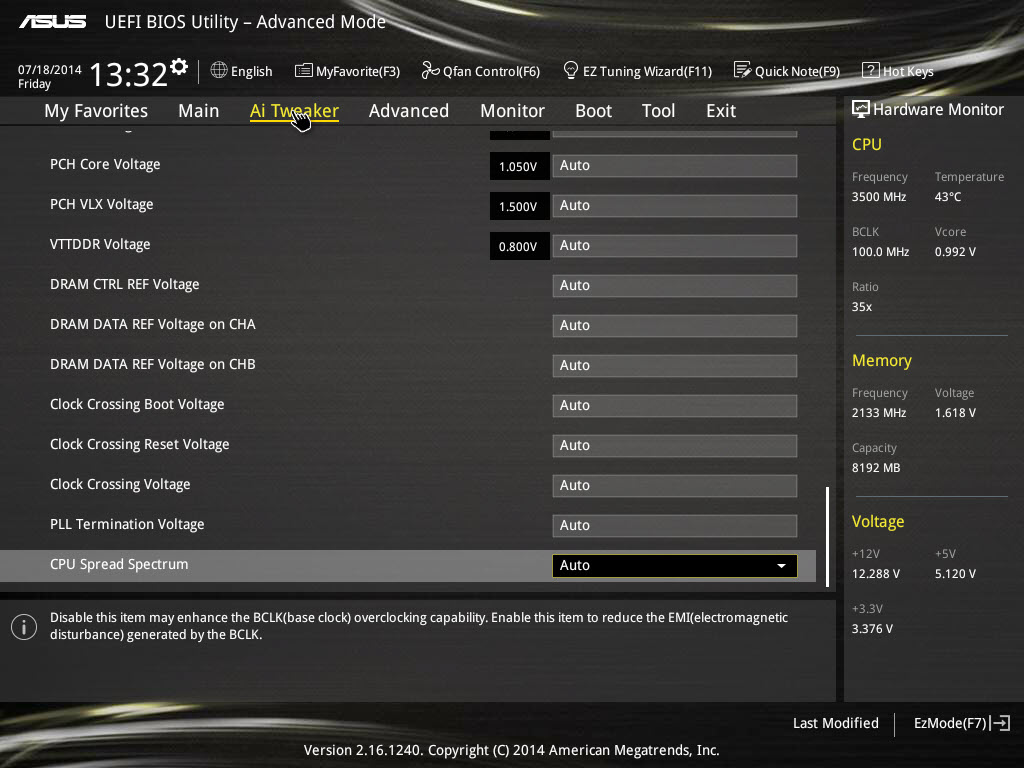1024x768 pixels.
Task: Click the 1.500V PCH VLX reading
Action: click(519, 206)
